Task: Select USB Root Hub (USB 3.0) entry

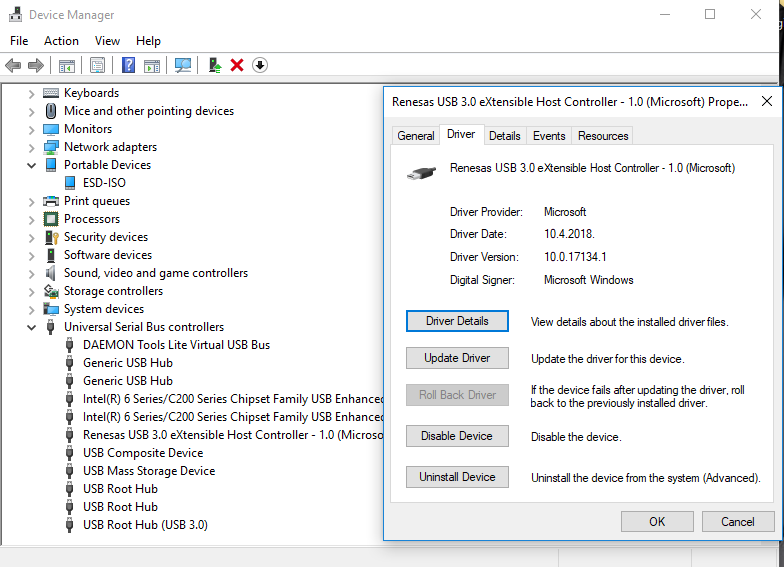Action: 145,525
